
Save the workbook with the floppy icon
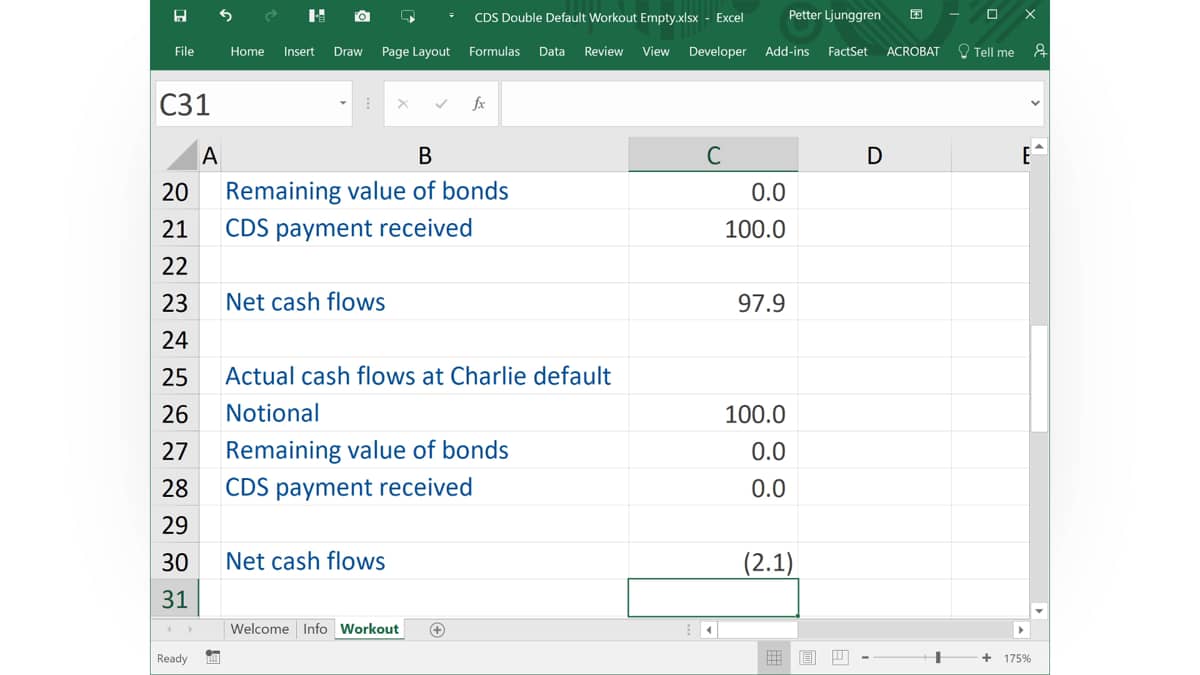tap(180, 16)
